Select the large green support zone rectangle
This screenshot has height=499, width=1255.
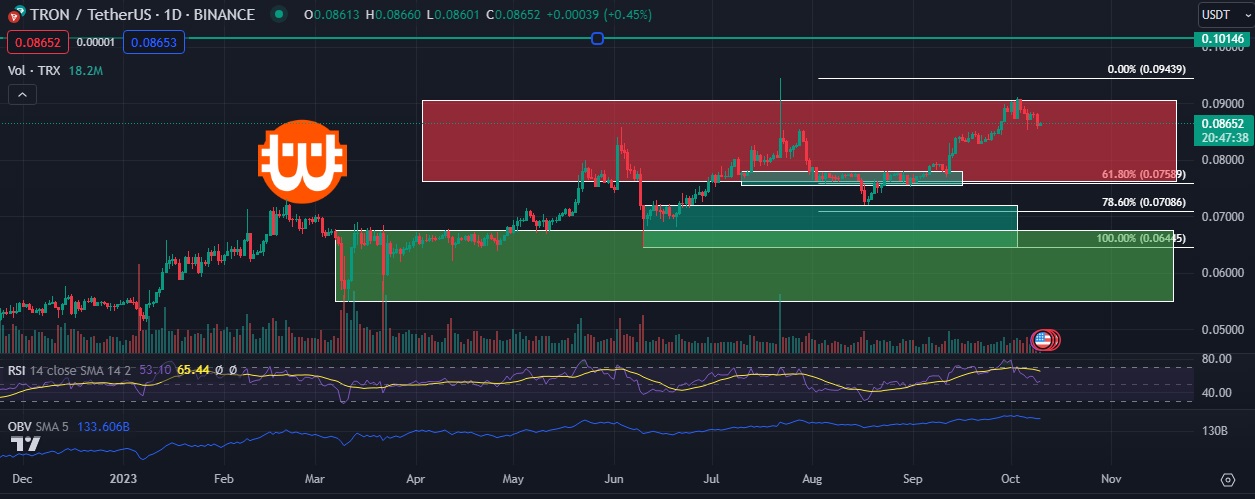coord(753,265)
